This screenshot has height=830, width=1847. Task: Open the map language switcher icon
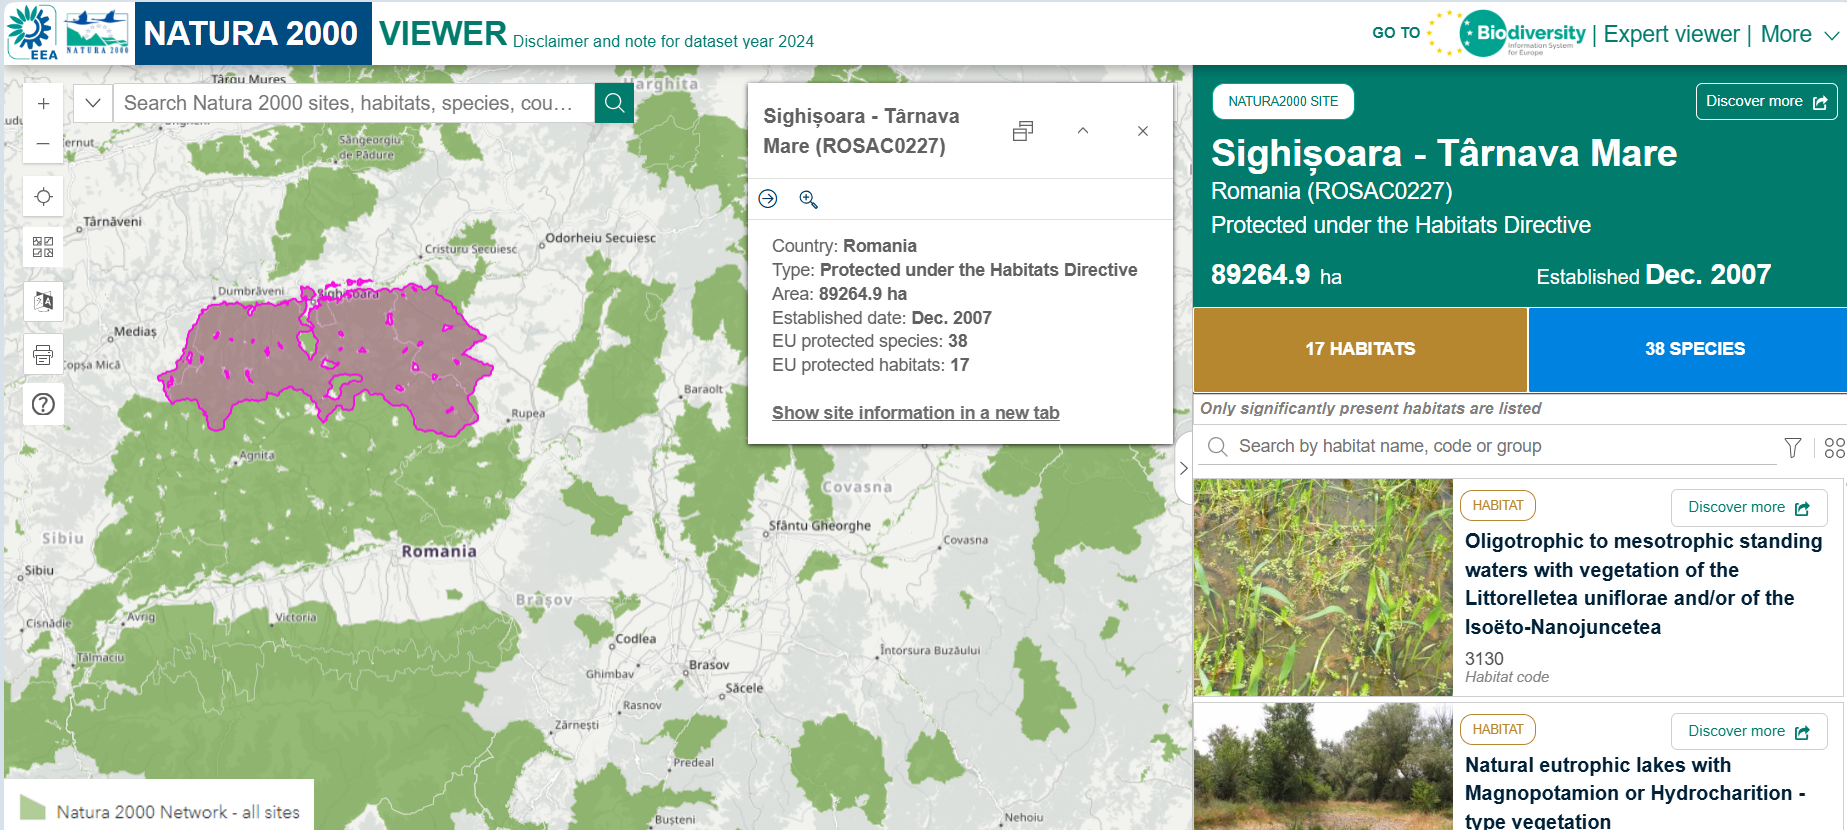(x=43, y=301)
